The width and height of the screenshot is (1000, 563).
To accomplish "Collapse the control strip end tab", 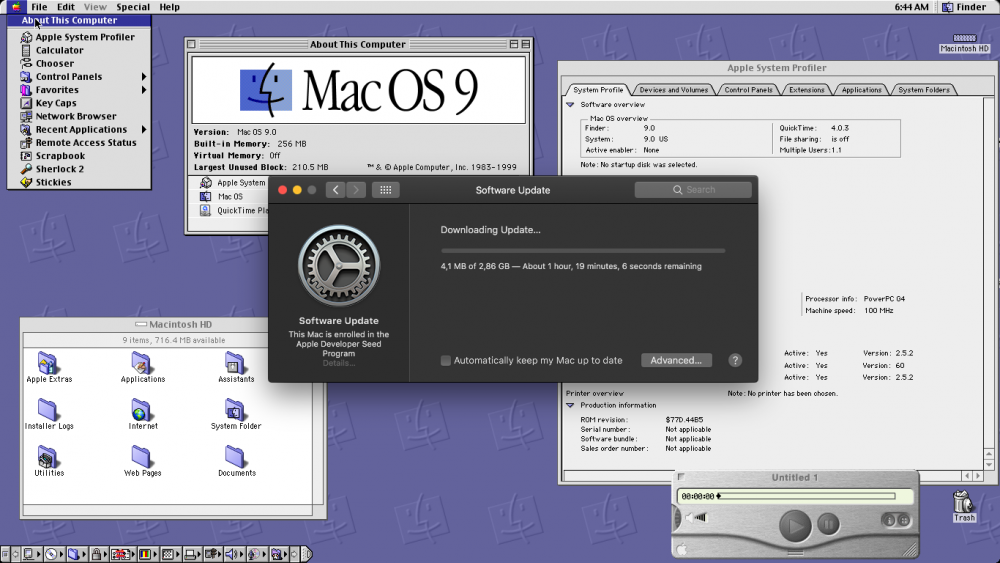I will pos(307,554).
